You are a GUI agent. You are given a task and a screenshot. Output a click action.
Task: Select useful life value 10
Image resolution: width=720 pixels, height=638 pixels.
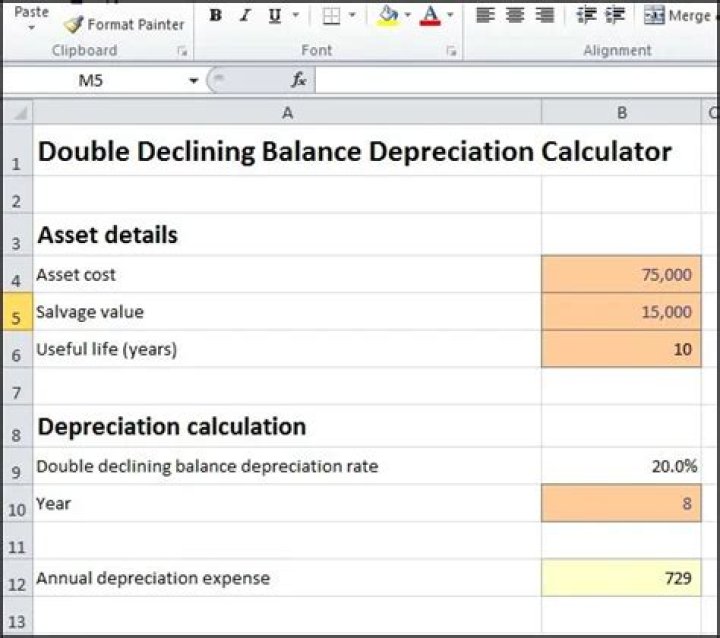pyautogui.click(x=622, y=349)
